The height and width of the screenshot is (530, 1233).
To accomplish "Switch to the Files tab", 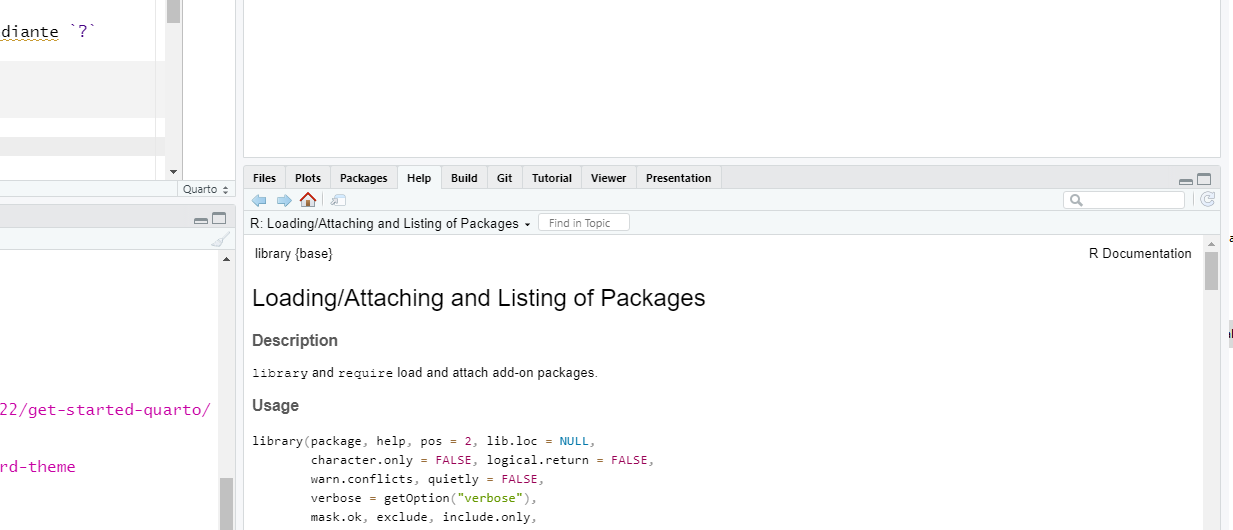I will click(264, 178).
